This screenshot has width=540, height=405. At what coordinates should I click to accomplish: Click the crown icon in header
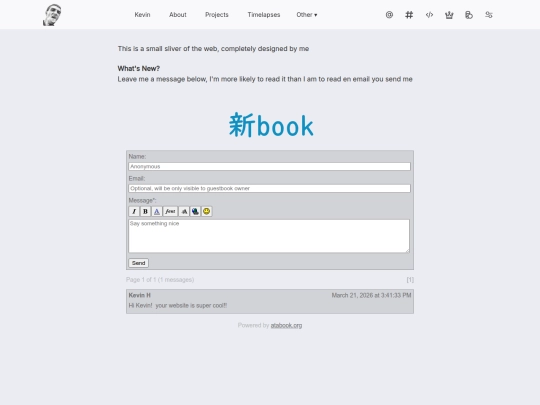449,15
